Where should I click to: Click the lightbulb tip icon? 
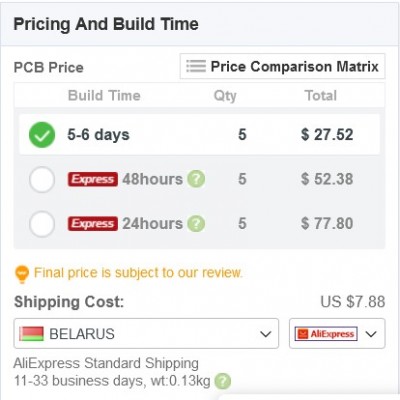coord(22,274)
